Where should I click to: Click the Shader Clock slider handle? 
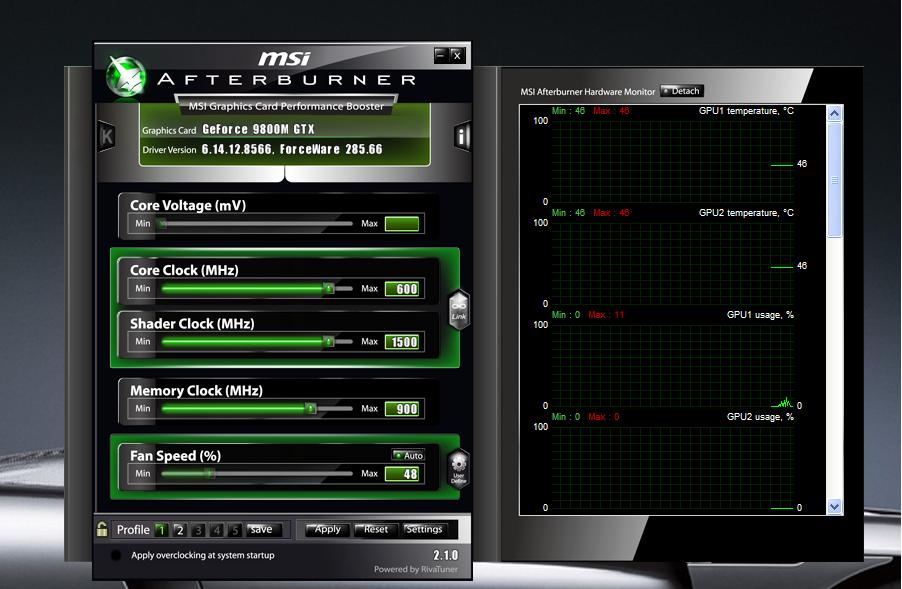tap(328, 342)
